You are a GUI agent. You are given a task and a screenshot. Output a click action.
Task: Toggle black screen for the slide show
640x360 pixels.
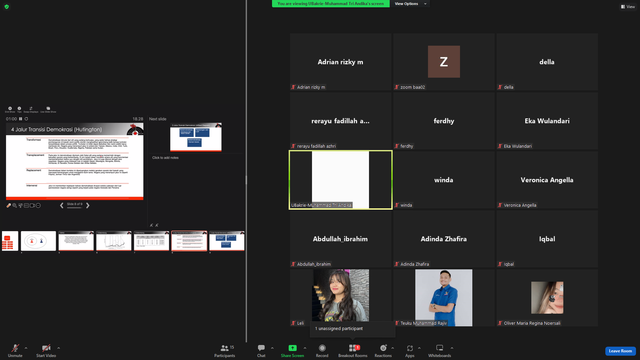(27, 206)
